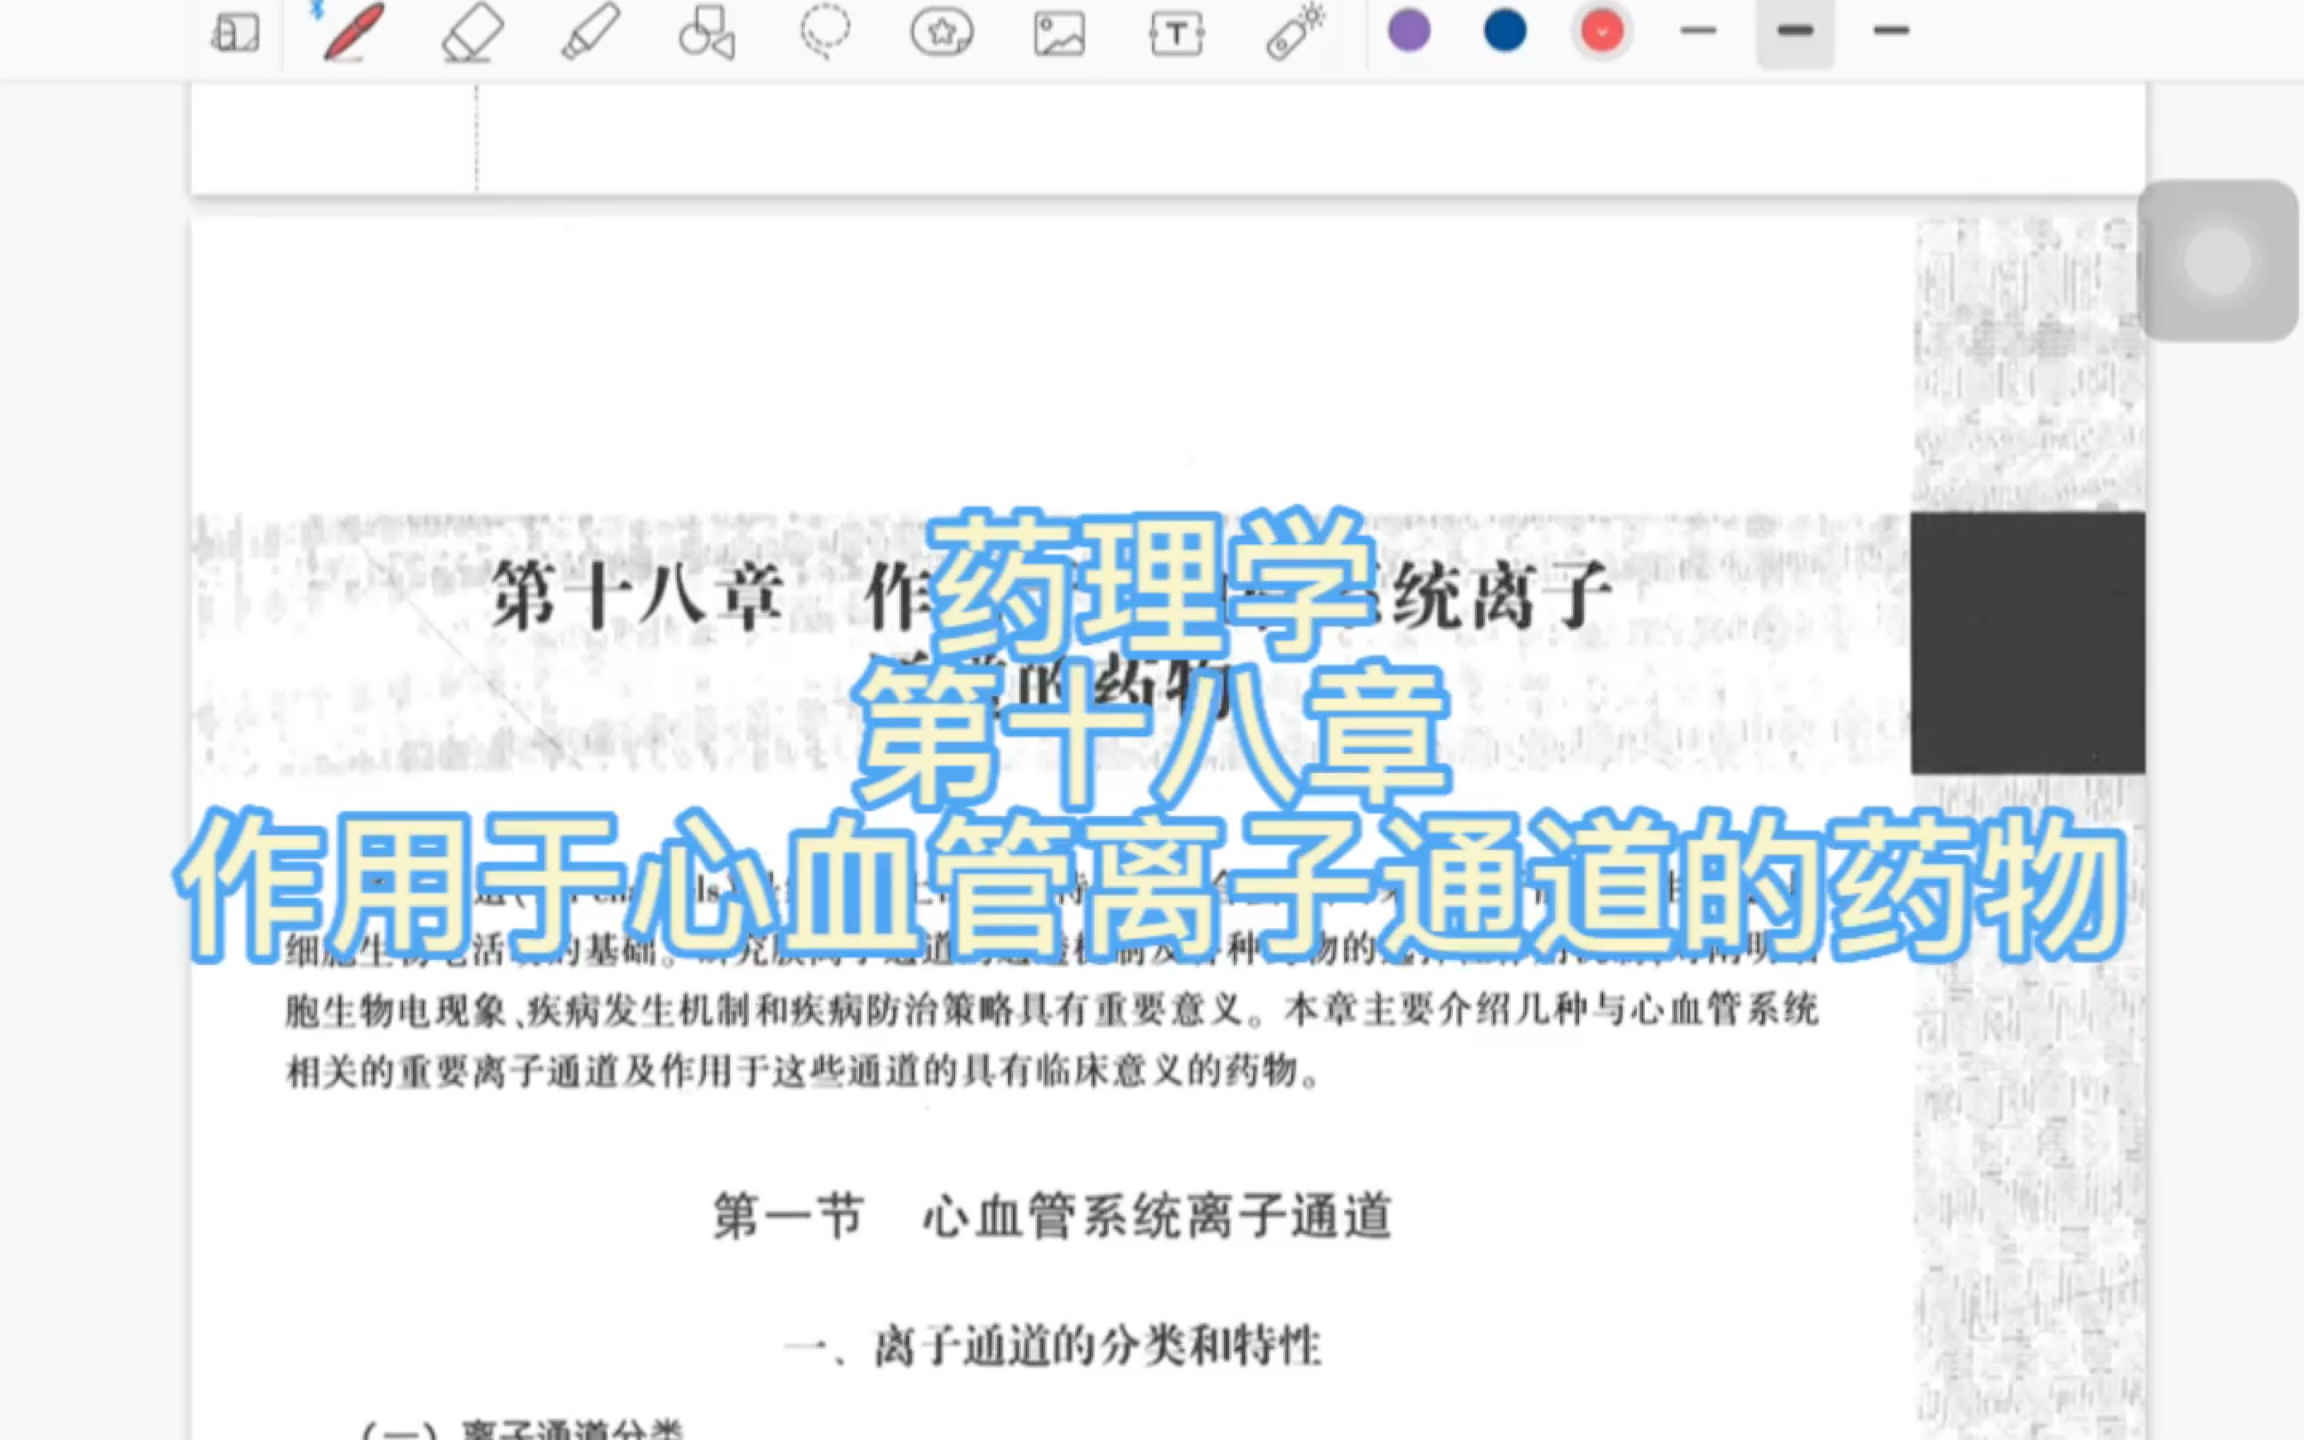Choose the dark blue pen color
This screenshot has height=1440, width=2304.
pos(1505,31)
